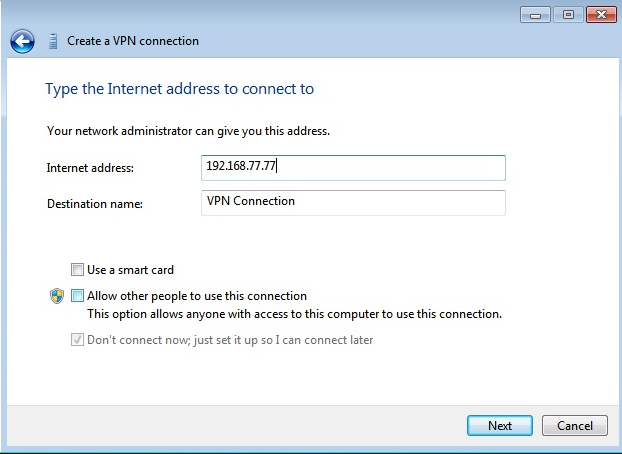Click the Don't connect now checkbox
Screen dimensions: 622x454
pos(77,340)
